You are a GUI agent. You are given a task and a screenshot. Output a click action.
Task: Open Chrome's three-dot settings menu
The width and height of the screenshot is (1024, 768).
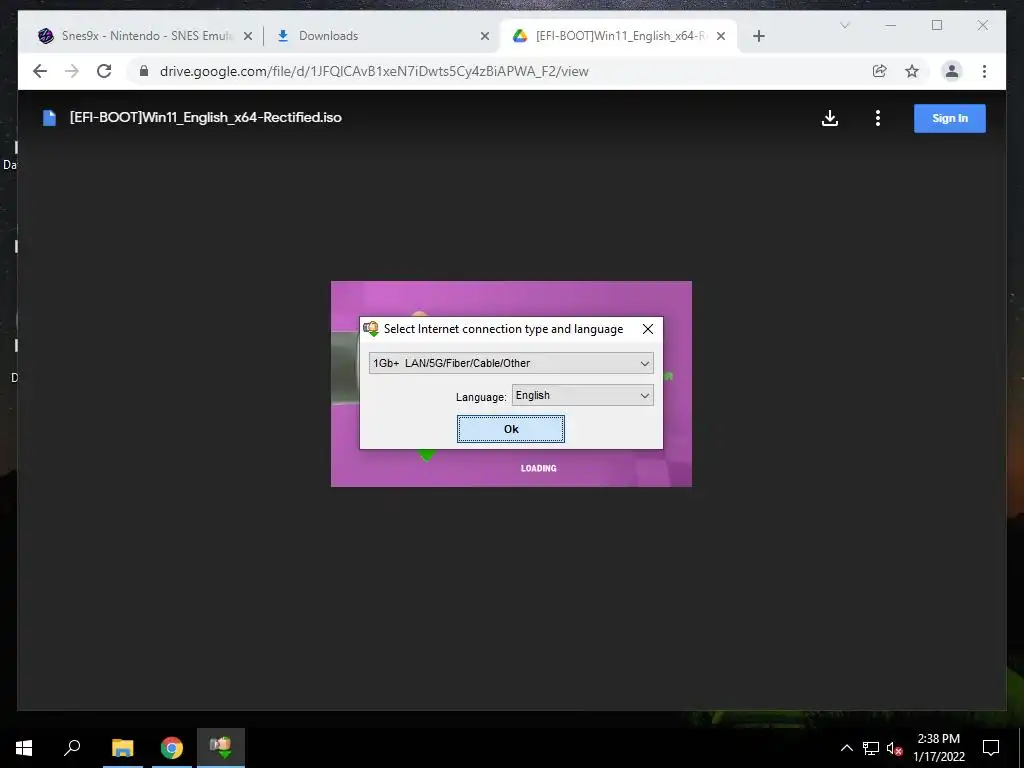click(984, 71)
